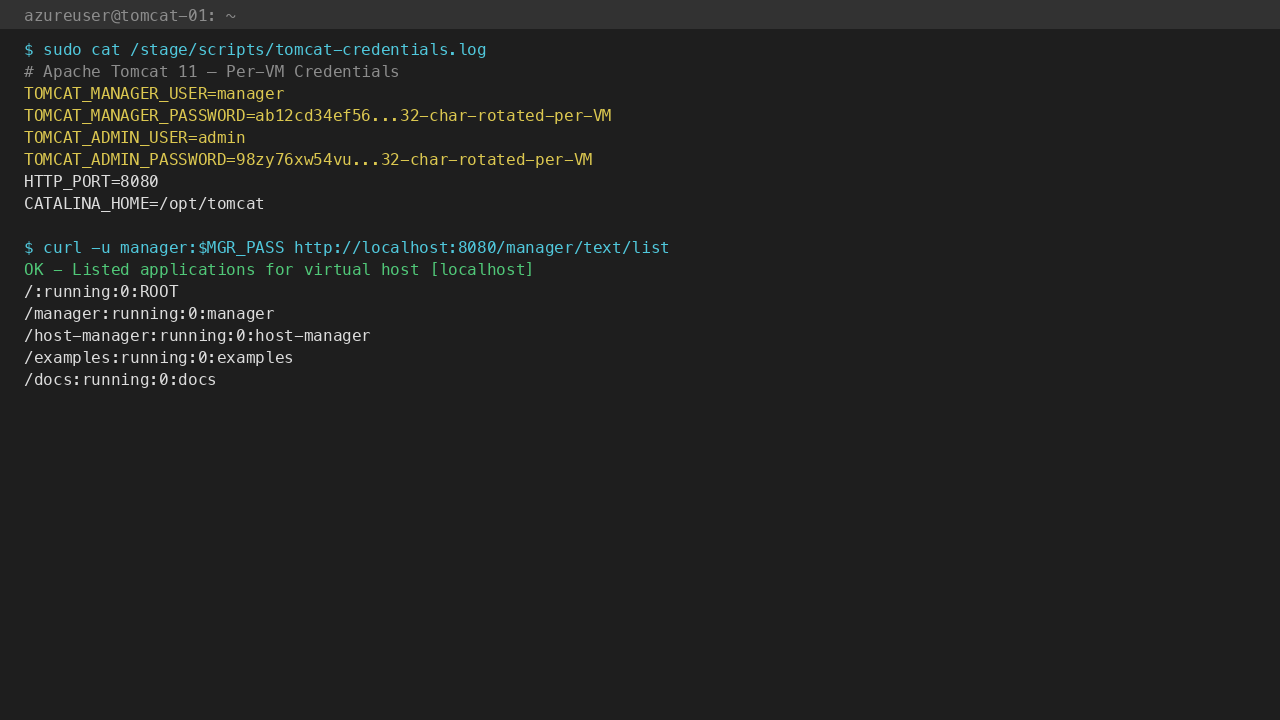Select the TOMCAT_ADMIN_USER=admin line
Image resolution: width=1280 pixels, height=720 pixels.
pos(135,138)
